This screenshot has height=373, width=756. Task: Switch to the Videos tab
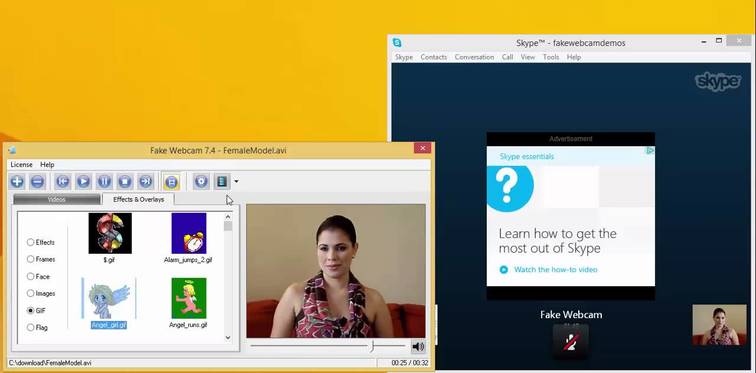pos(57,199)
